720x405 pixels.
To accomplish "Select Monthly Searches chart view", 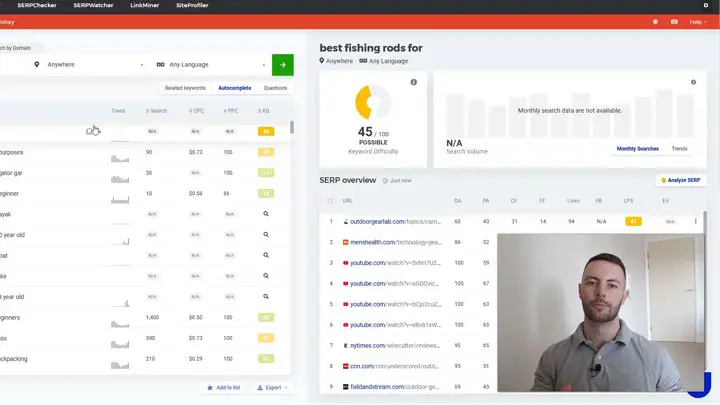I will [638, 148].
